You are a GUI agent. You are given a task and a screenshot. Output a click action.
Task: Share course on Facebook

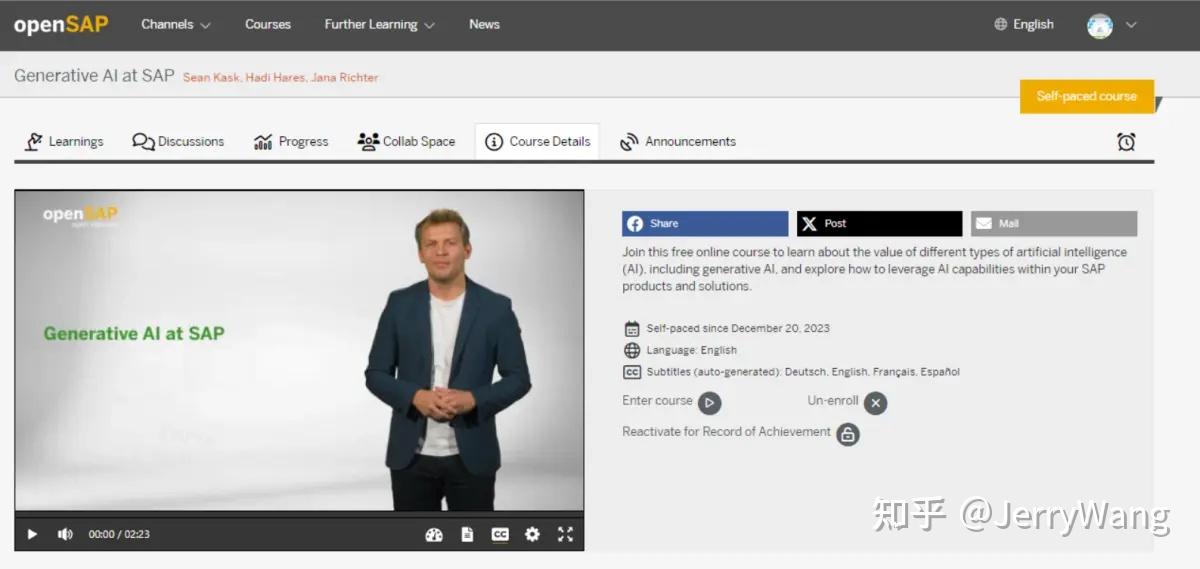pyautogui.click(x=705, y=224)
